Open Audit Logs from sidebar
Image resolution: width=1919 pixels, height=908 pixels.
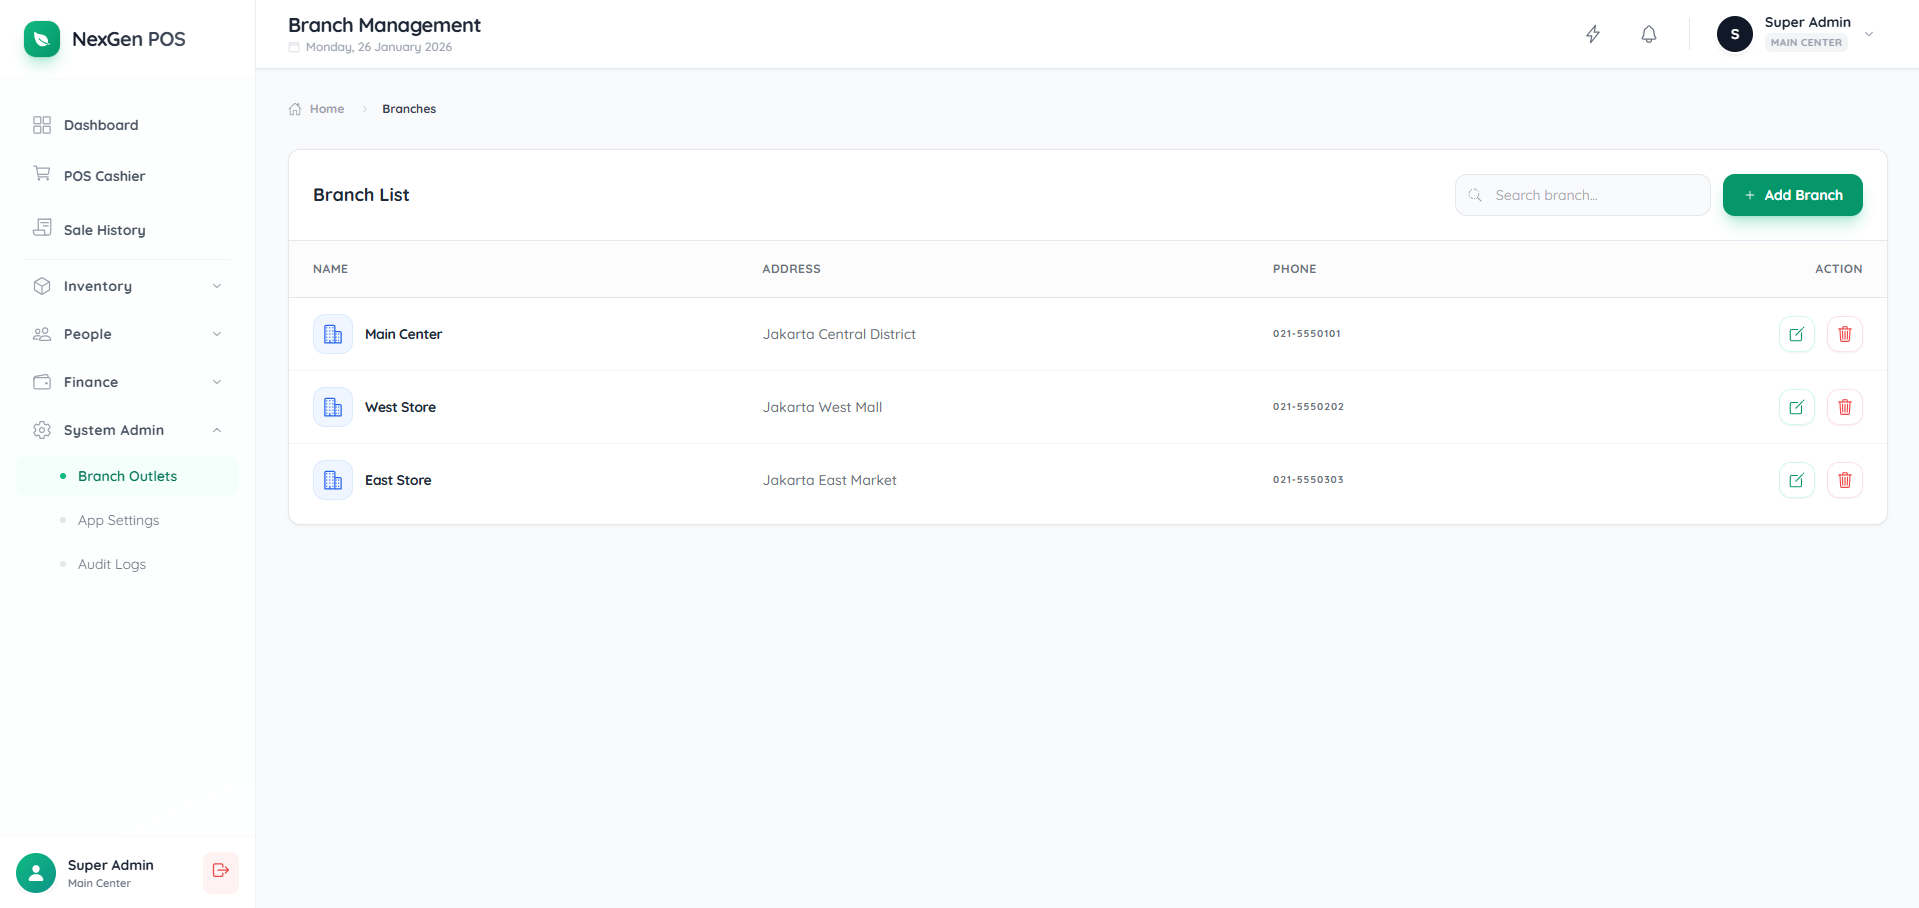click(111, 564)
